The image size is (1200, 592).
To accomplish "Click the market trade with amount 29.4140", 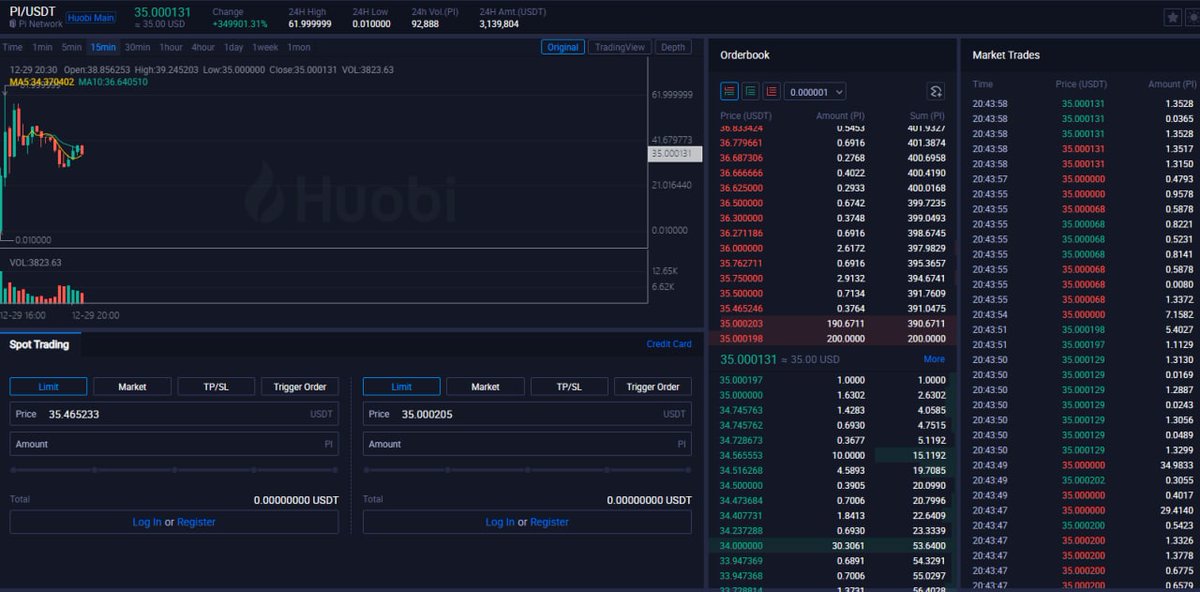I will pos(1082,510).
